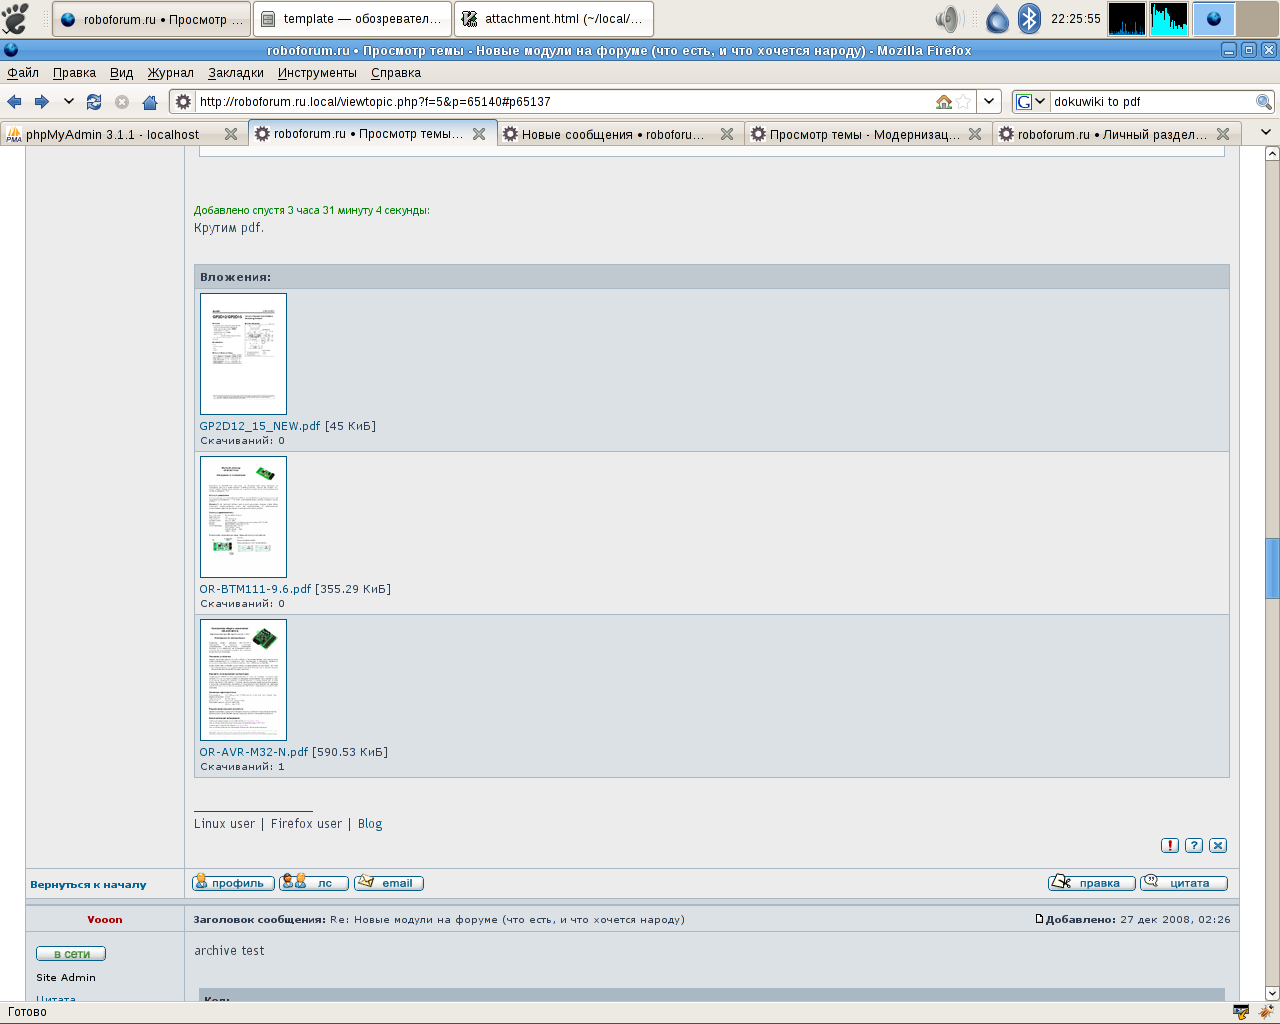Go to the Firefox Home page
The height and width of the screenshot is (1024, 1280).
pyautogui.click(x=150, y=102)
